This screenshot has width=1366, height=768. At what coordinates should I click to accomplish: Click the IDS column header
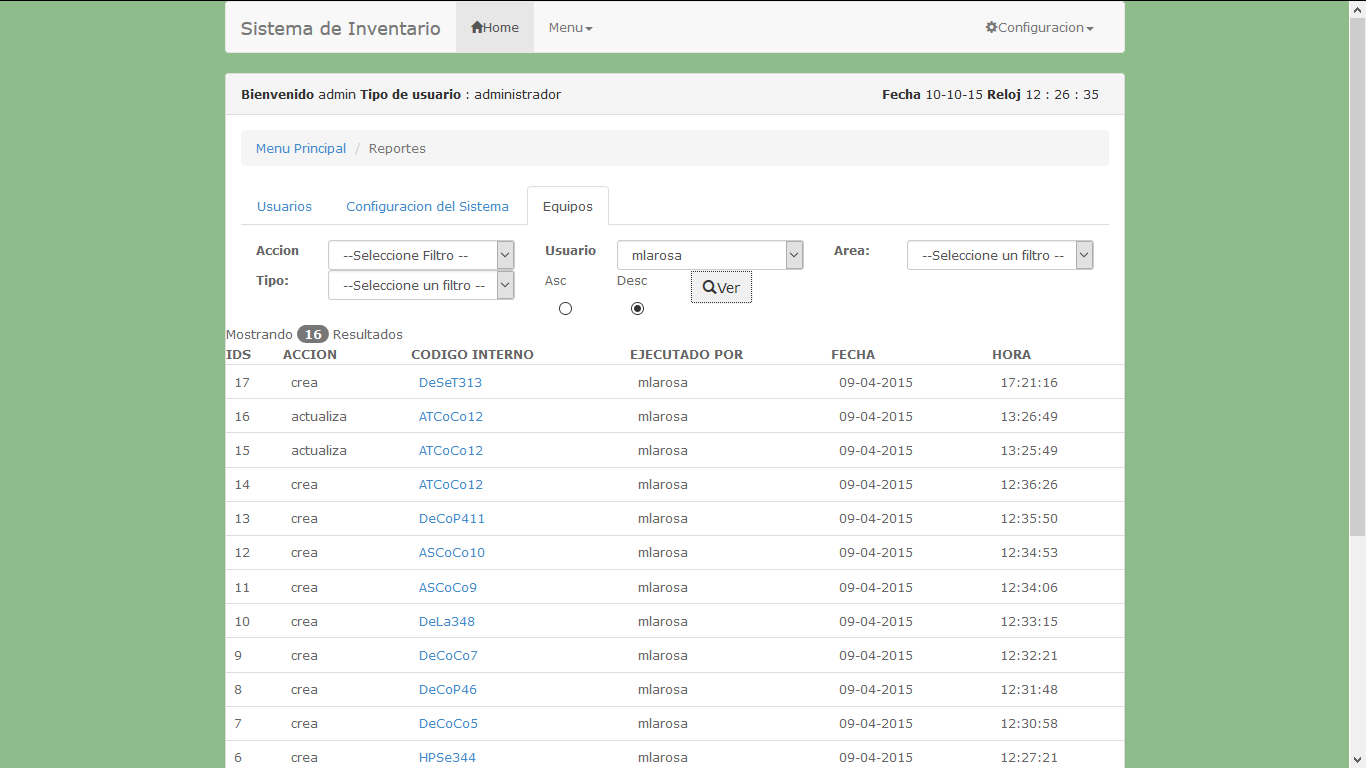(x=238, y=354)
